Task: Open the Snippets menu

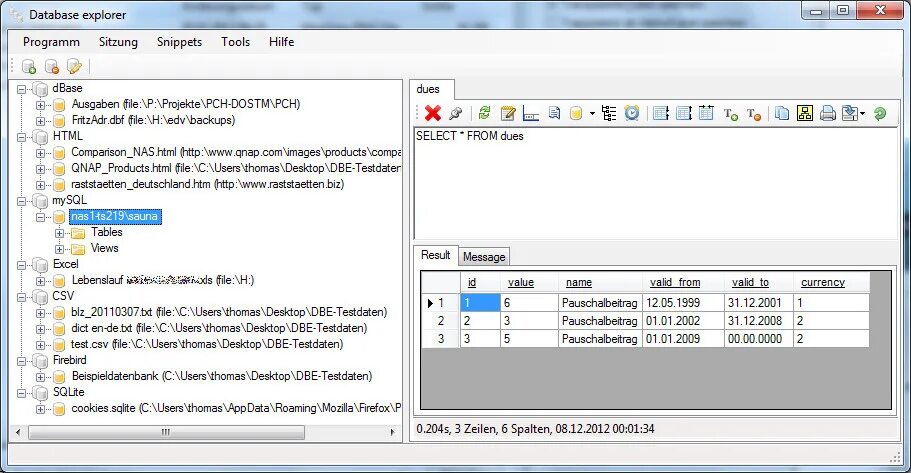Action: tap(180, 42)
